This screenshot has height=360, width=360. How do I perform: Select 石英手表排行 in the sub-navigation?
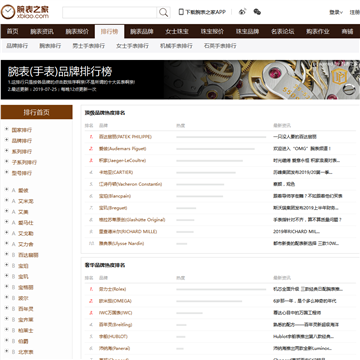pyautogui.click(x=220, y=46)
